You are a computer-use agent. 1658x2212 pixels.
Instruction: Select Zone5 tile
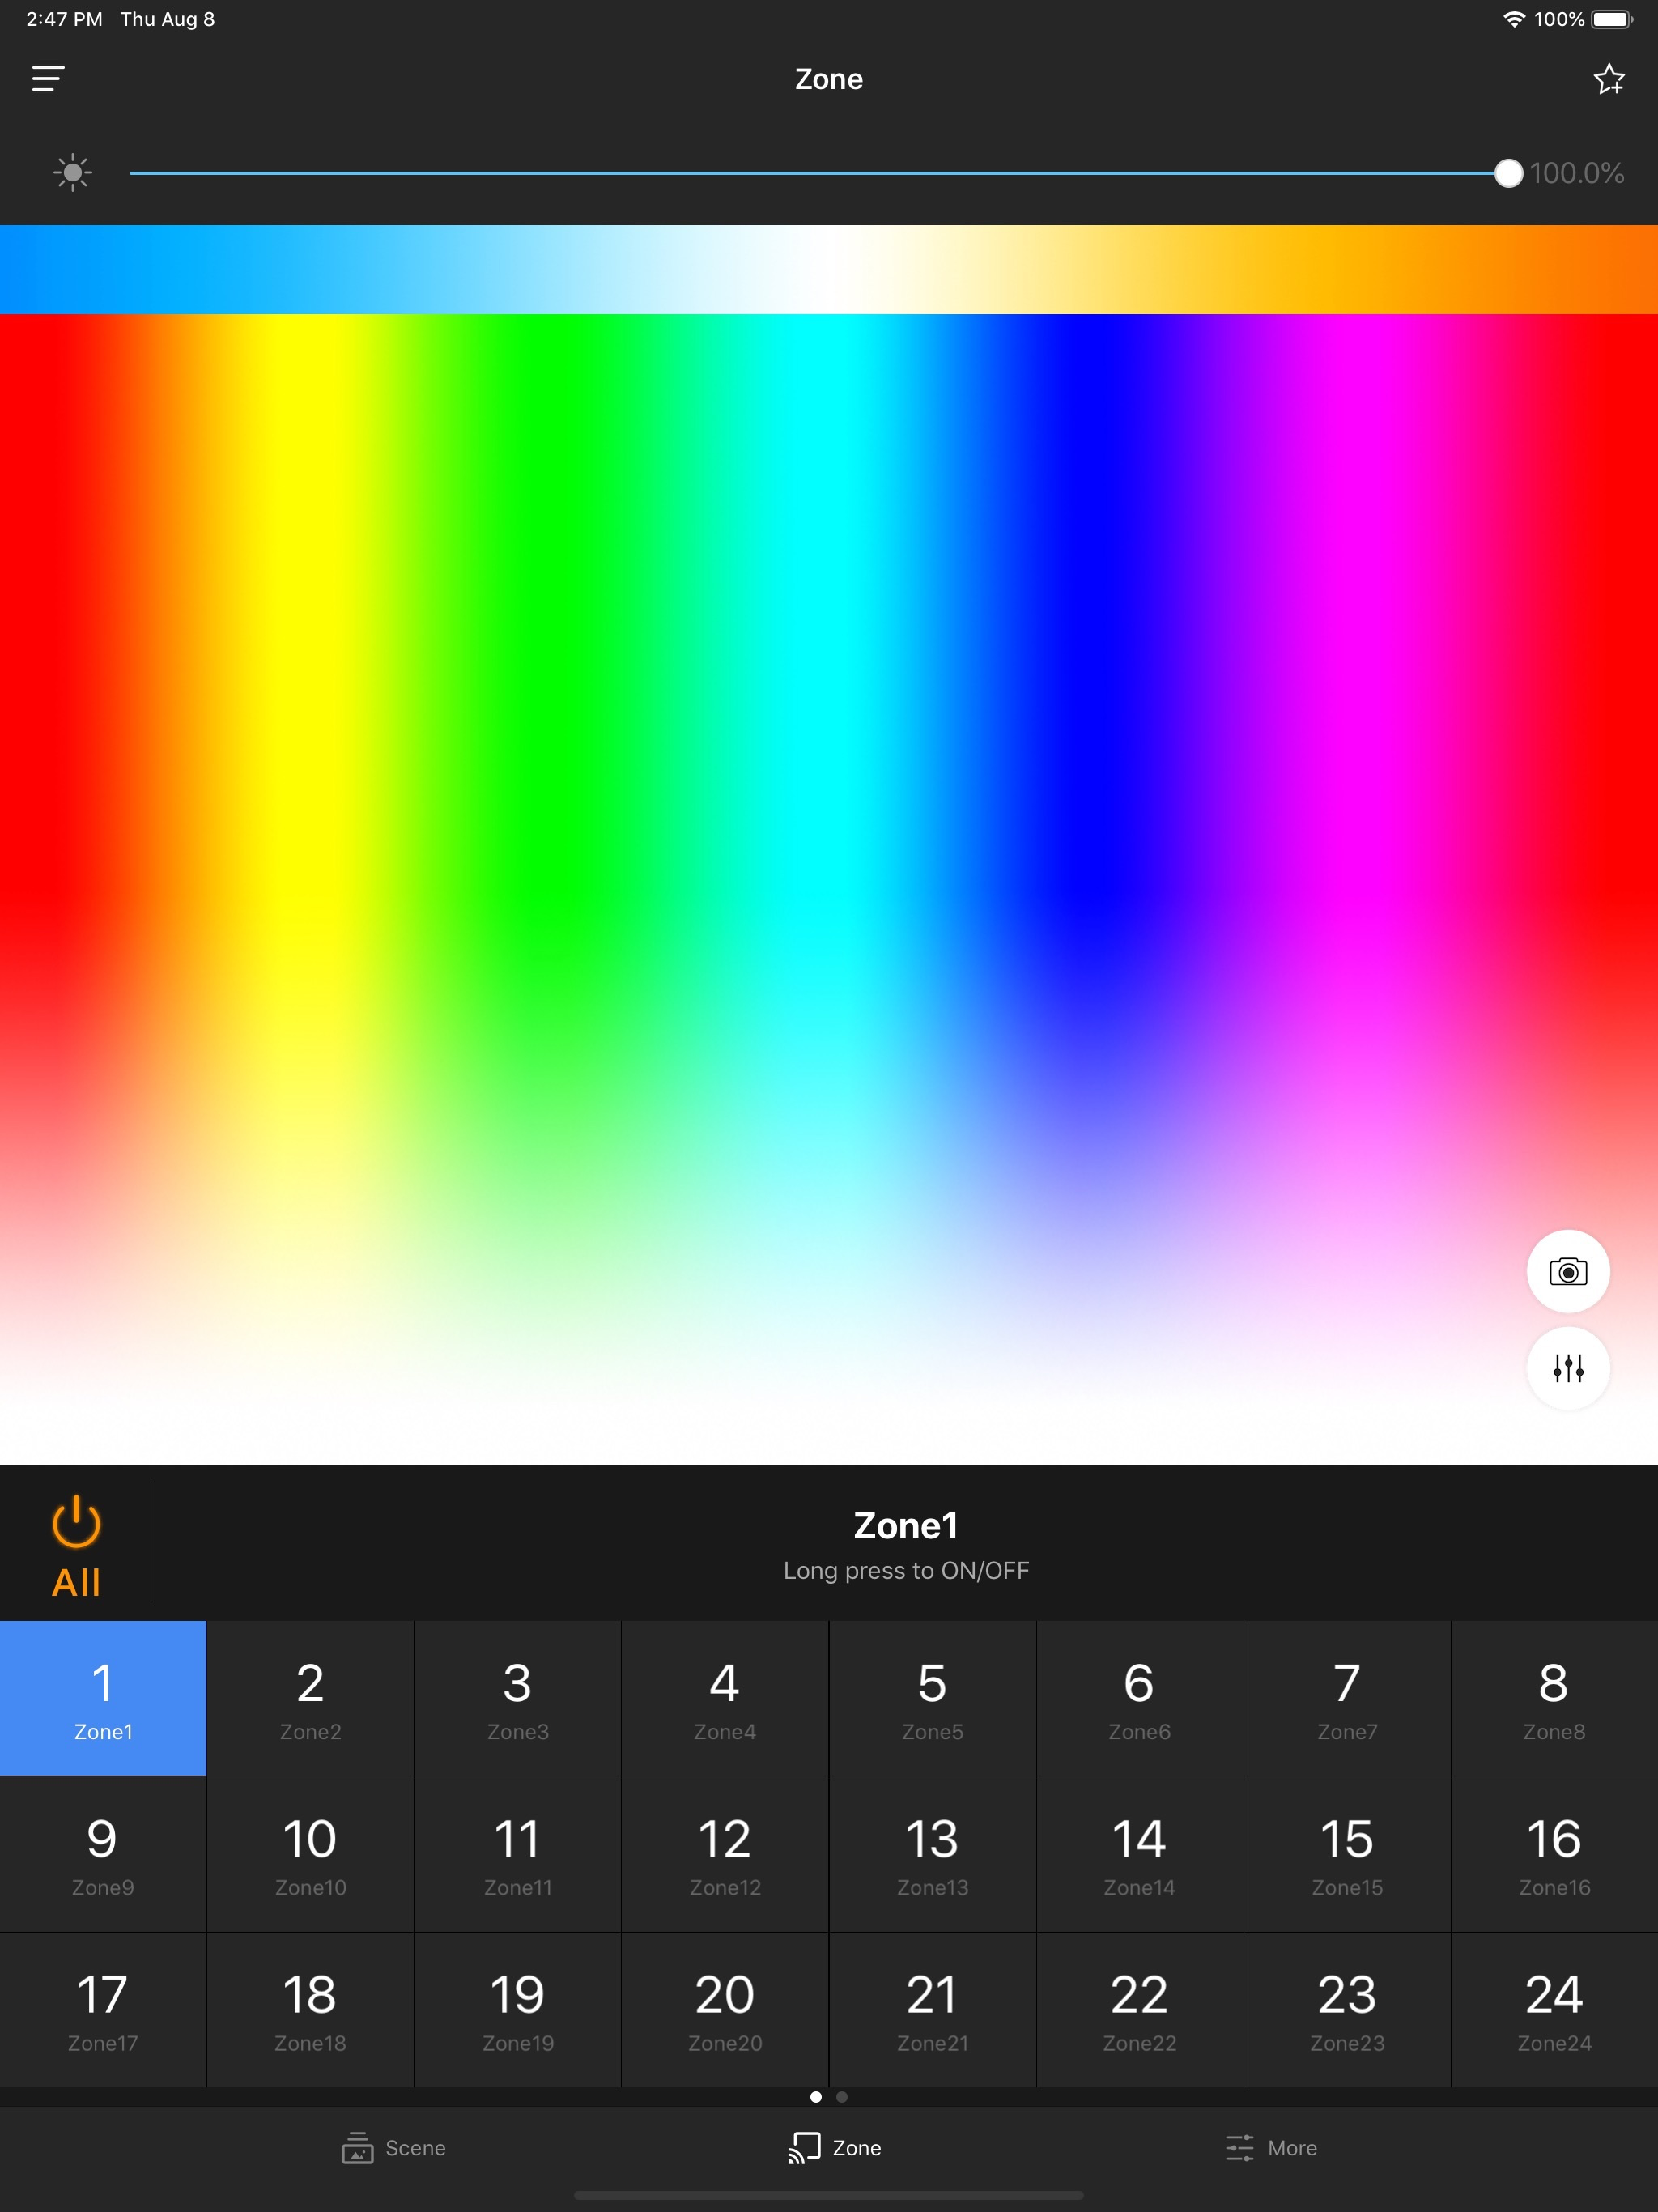[x=932, y=1698]
